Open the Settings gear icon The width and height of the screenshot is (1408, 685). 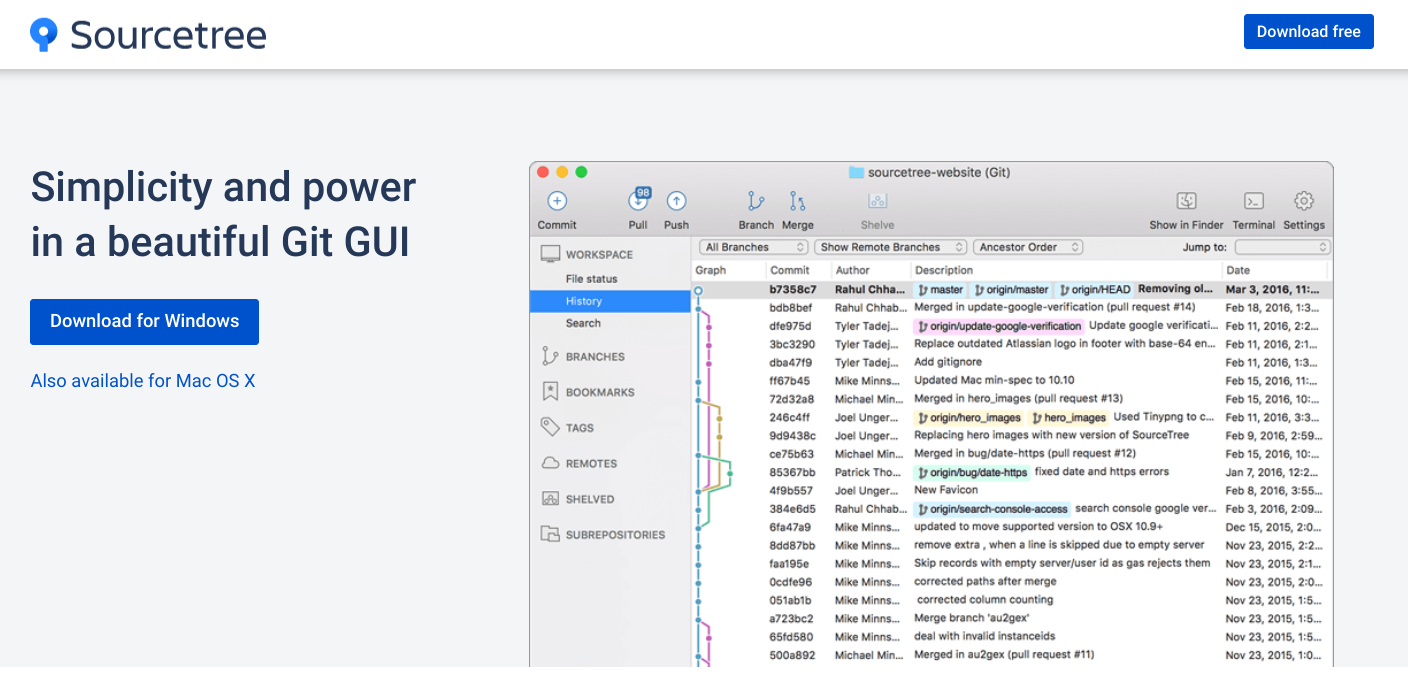(1304, 201)
